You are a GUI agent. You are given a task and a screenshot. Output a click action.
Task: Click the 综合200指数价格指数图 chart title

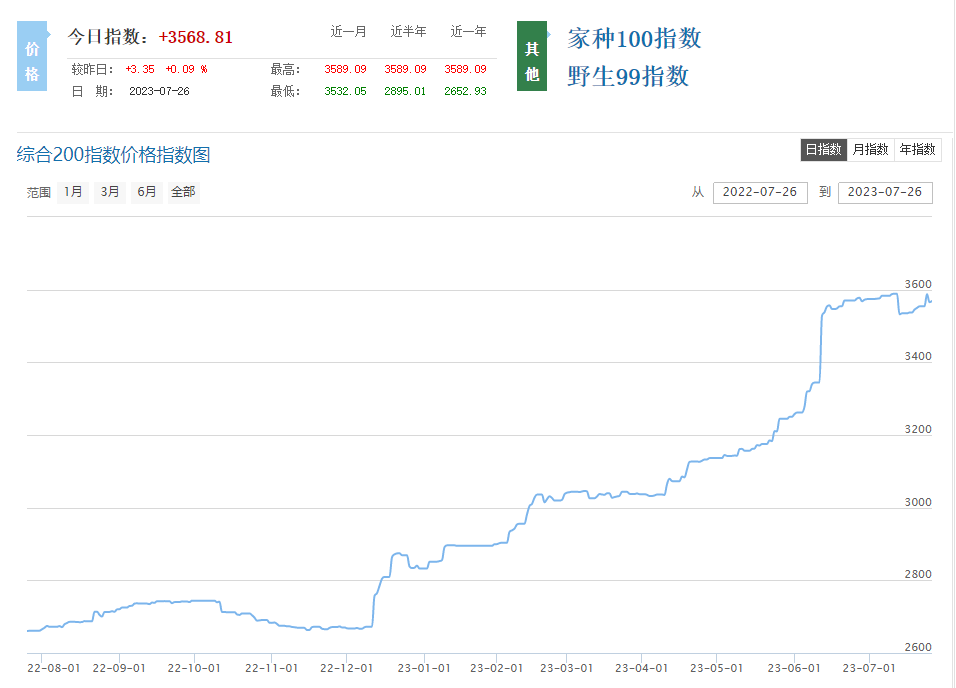coord(114,155)
